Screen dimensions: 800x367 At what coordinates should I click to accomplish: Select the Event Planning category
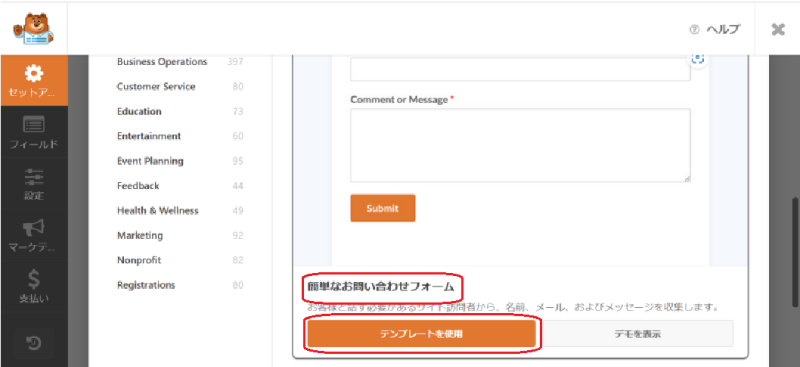pyautogui.click(x=151, y=161)
